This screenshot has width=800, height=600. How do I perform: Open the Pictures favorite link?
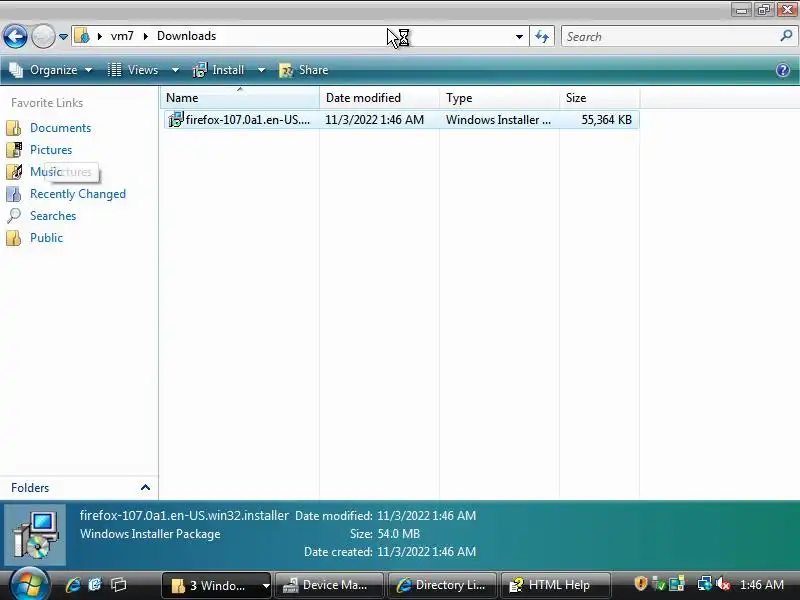pyautogui.click(x=51, y=150)
